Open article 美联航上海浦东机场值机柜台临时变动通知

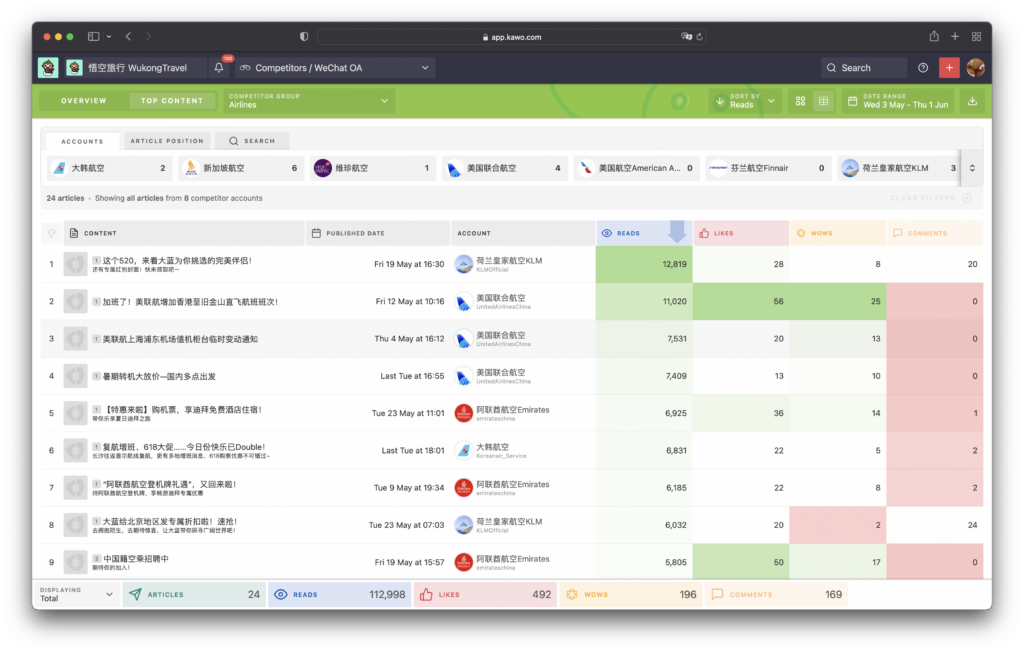click(x=180, y=339)
